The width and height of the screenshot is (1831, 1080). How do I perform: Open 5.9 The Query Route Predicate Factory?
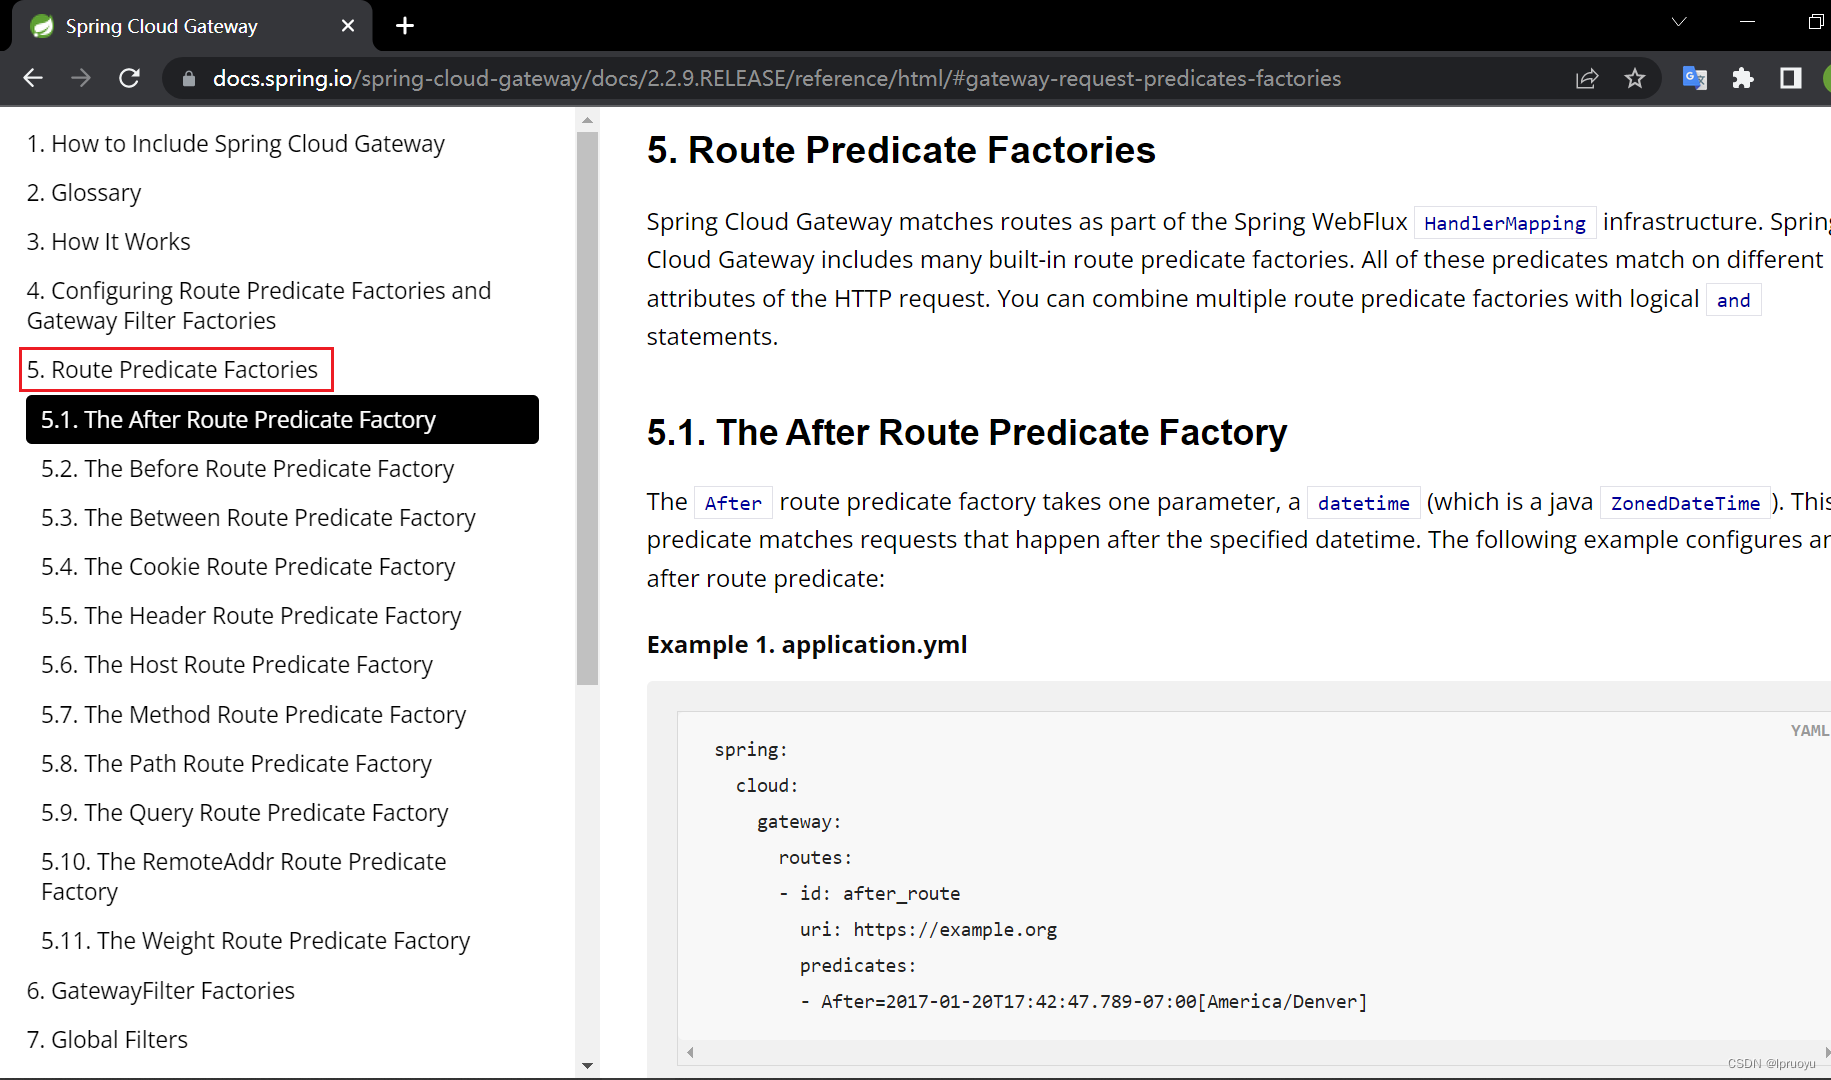(x=245, y=813)
